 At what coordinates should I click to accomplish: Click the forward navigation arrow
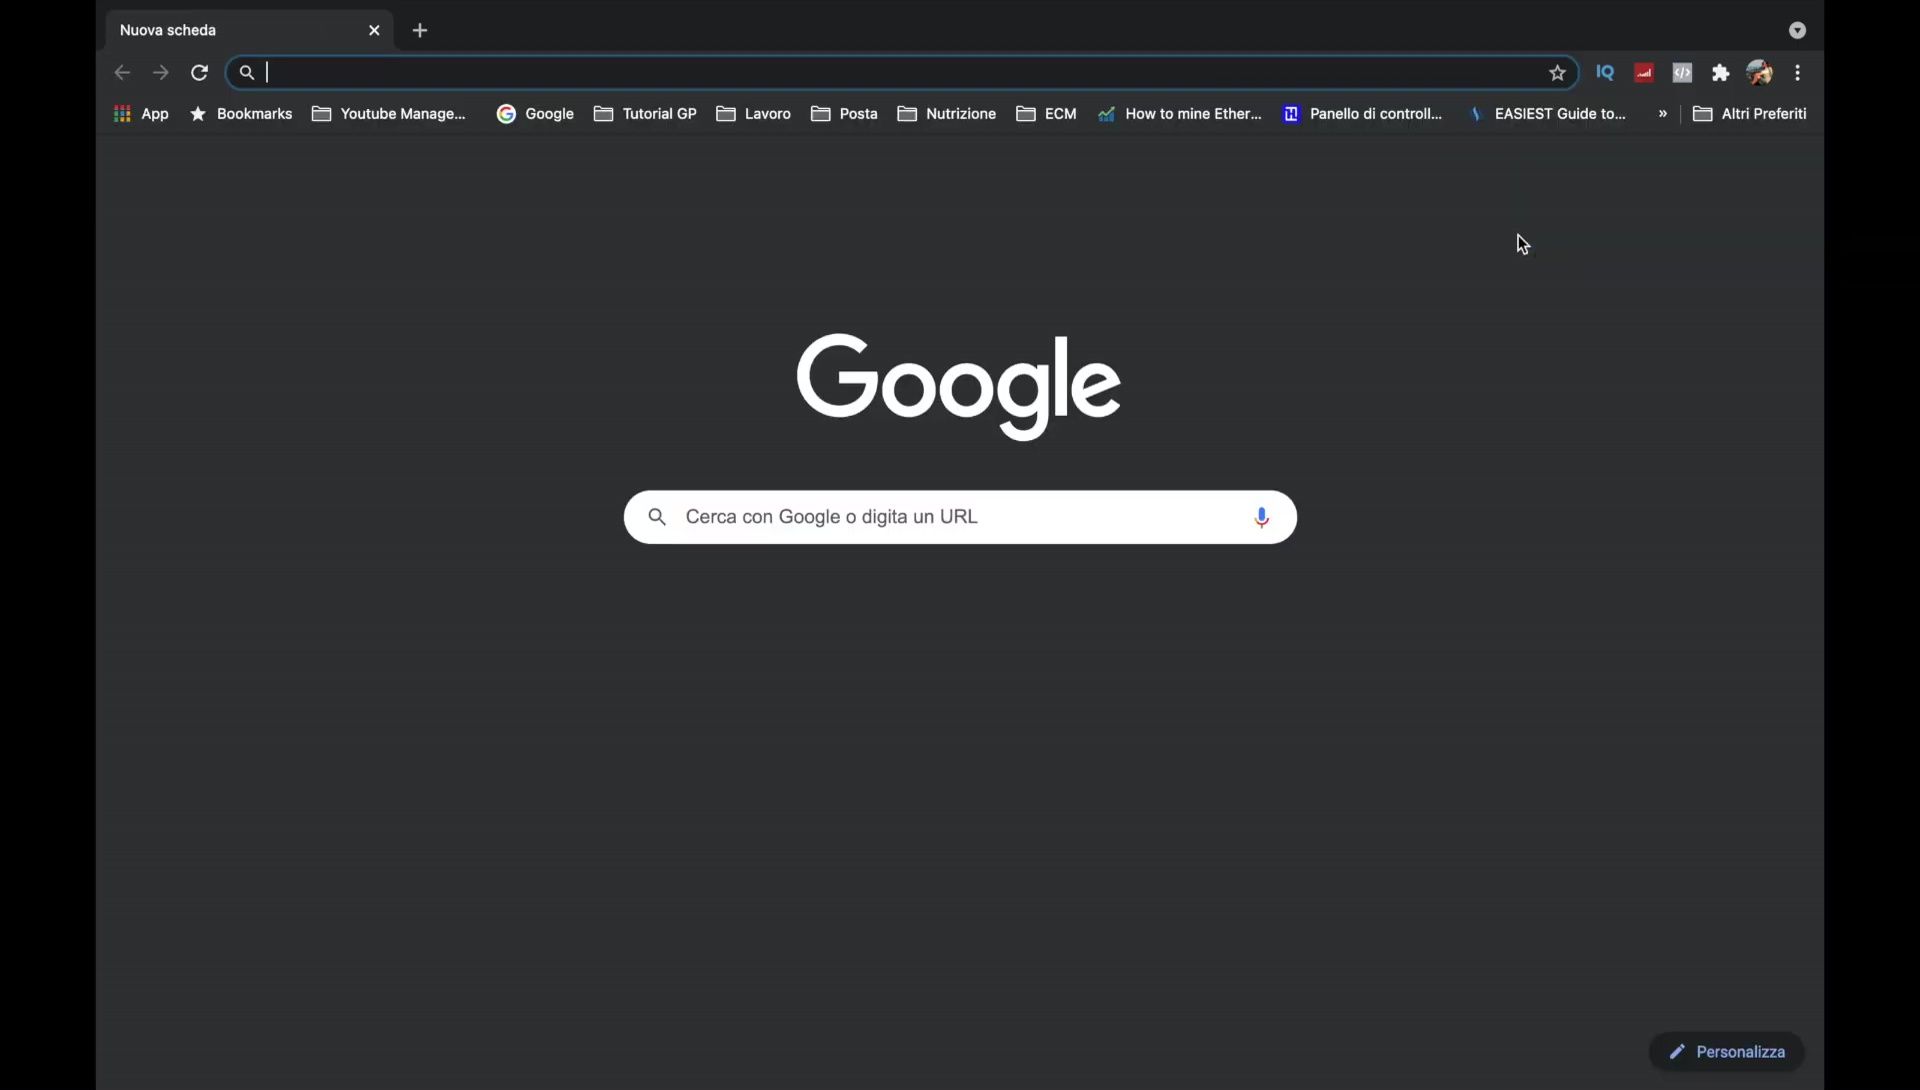(x=161, y=72)
